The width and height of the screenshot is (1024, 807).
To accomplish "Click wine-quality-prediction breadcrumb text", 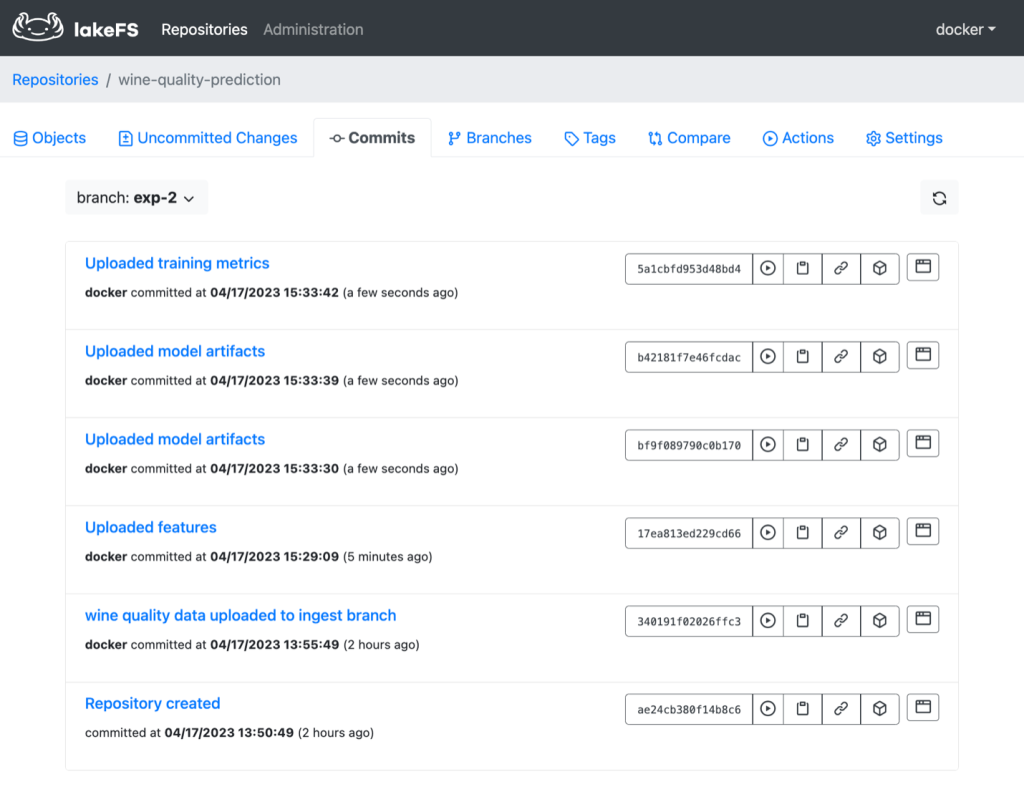I will (x=199, y=80).
